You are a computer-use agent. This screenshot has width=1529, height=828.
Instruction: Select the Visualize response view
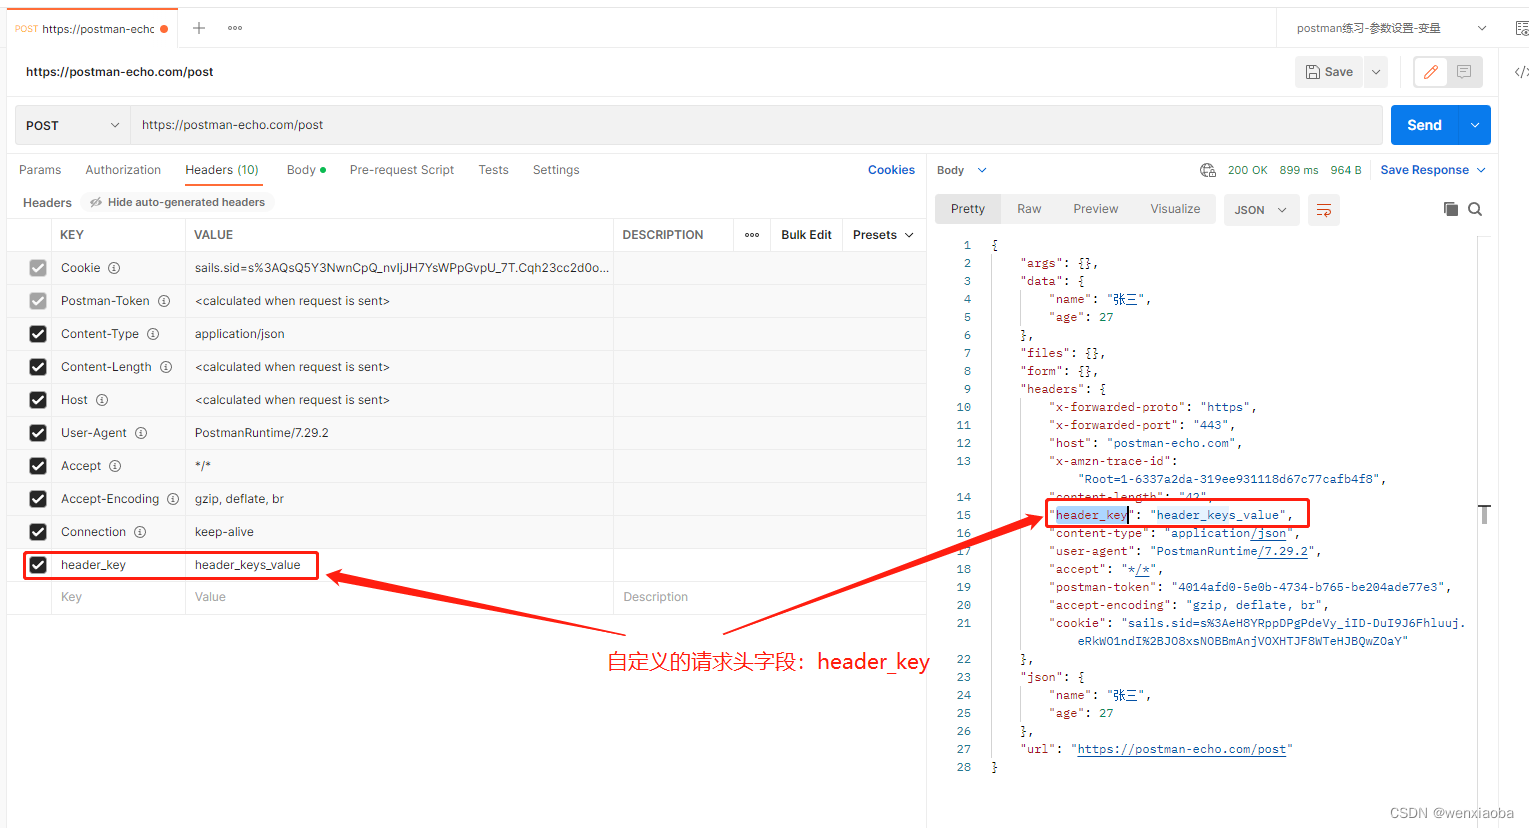tap(1175, 209)
